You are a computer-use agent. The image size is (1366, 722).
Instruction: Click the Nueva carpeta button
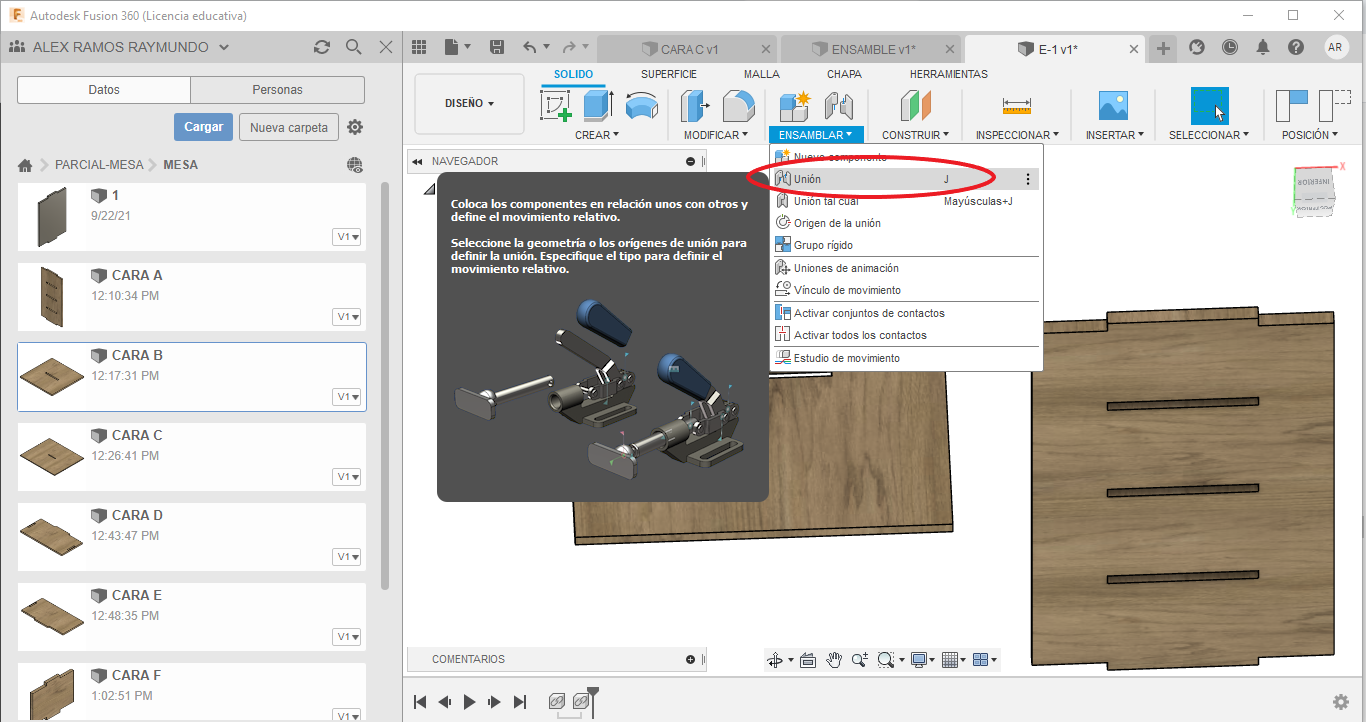point(289,127)
